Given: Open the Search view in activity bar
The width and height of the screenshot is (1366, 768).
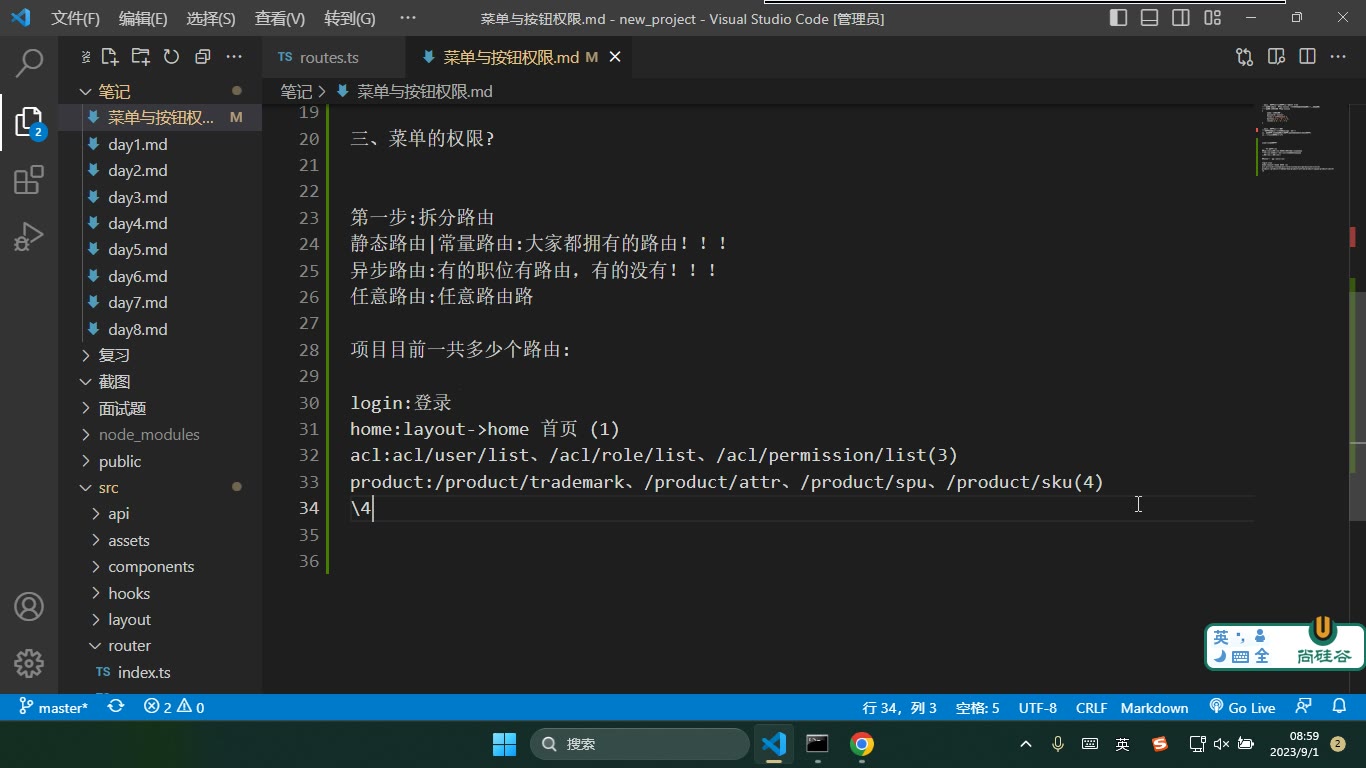Looking at the screenshot, I should (x=29, y=63).
